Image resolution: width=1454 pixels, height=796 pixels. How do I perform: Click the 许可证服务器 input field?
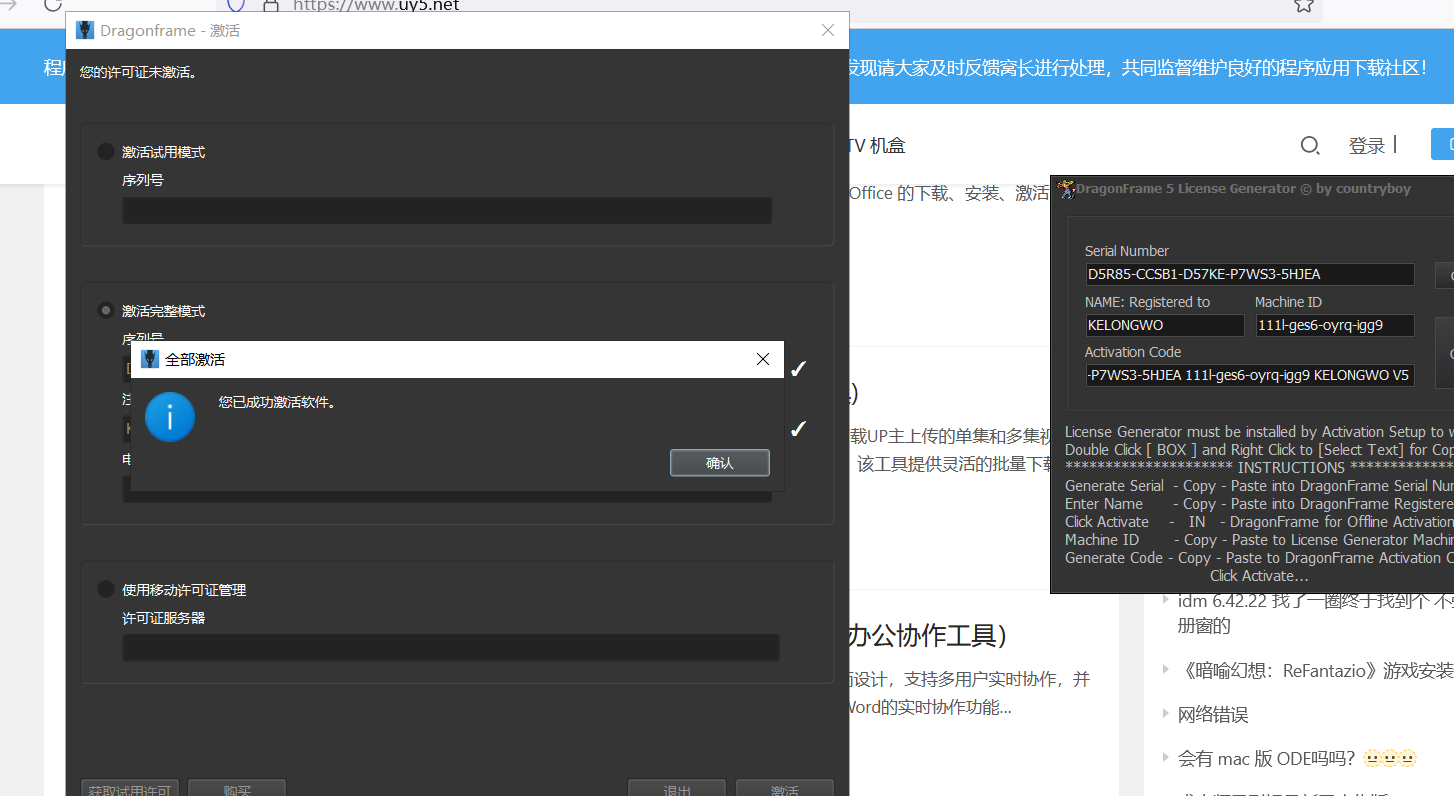coord(451,648)
